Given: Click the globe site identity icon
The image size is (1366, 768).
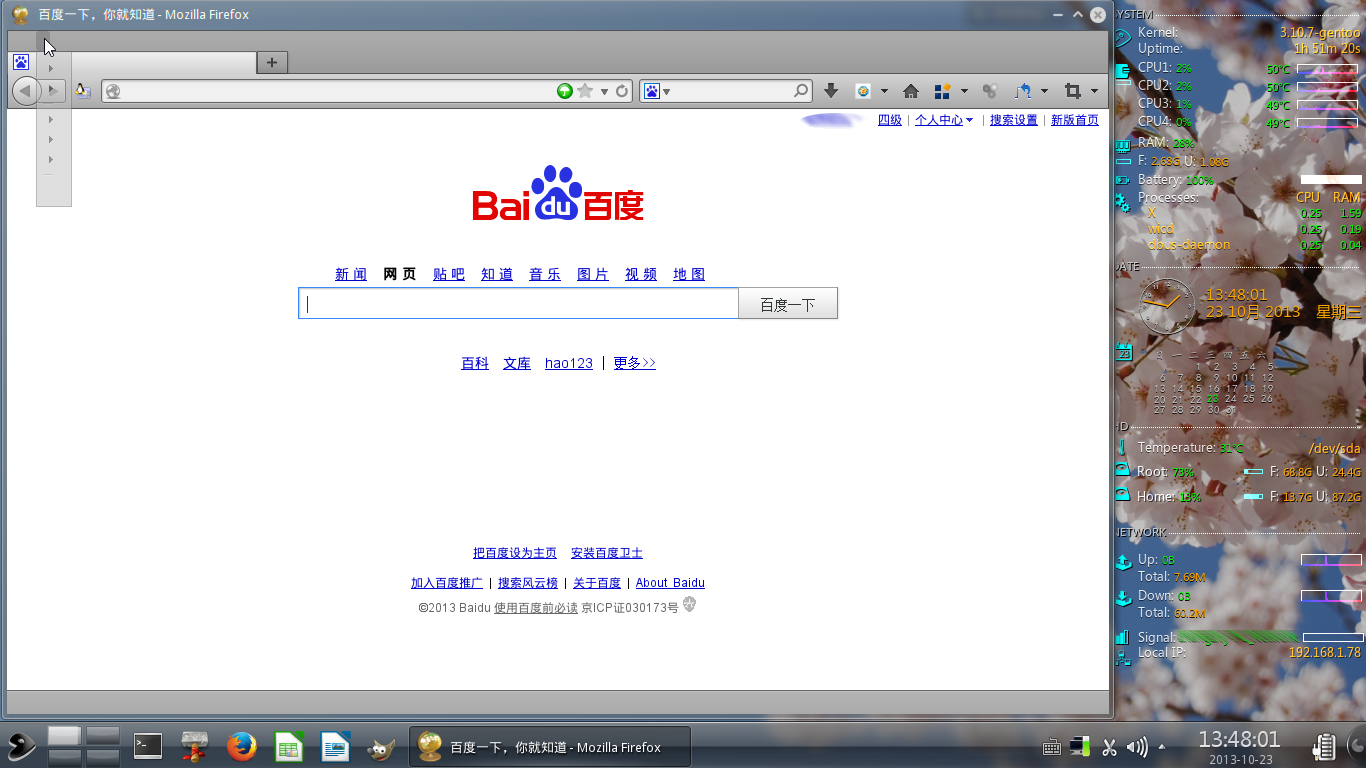Looking at the screenshot, I should pos(113,91).
